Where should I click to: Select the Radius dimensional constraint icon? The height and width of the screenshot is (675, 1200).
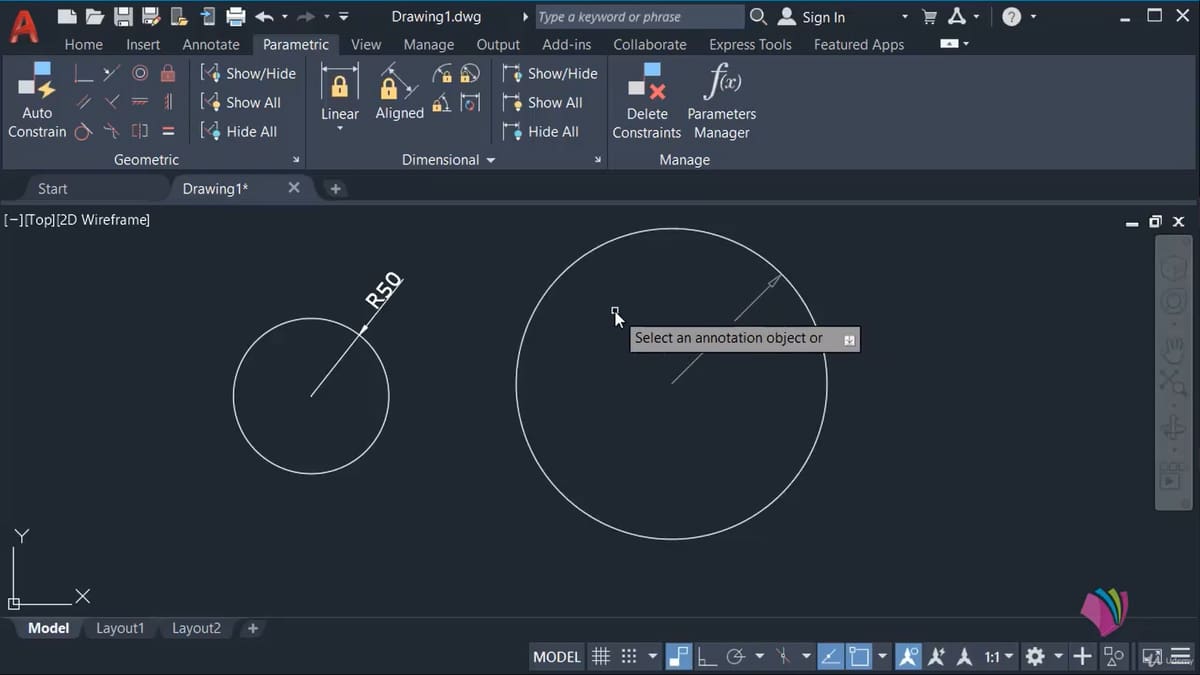[442, 73]
